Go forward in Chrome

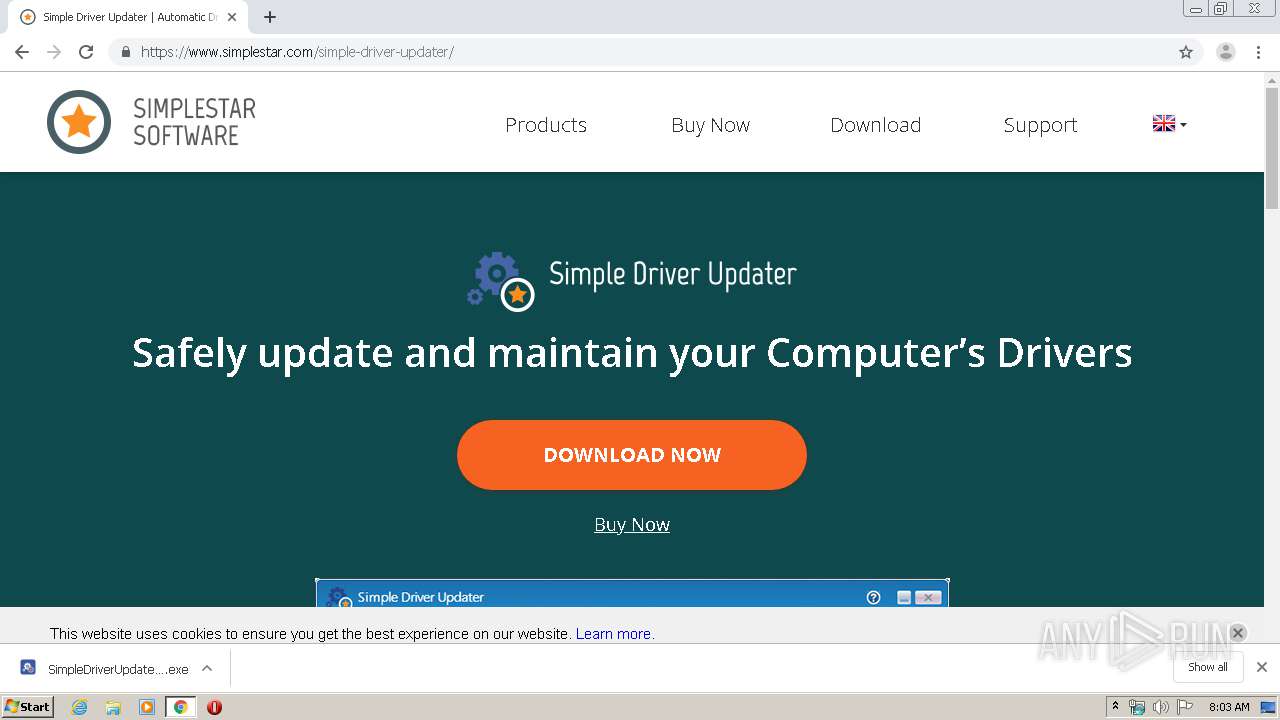(54, 52)
